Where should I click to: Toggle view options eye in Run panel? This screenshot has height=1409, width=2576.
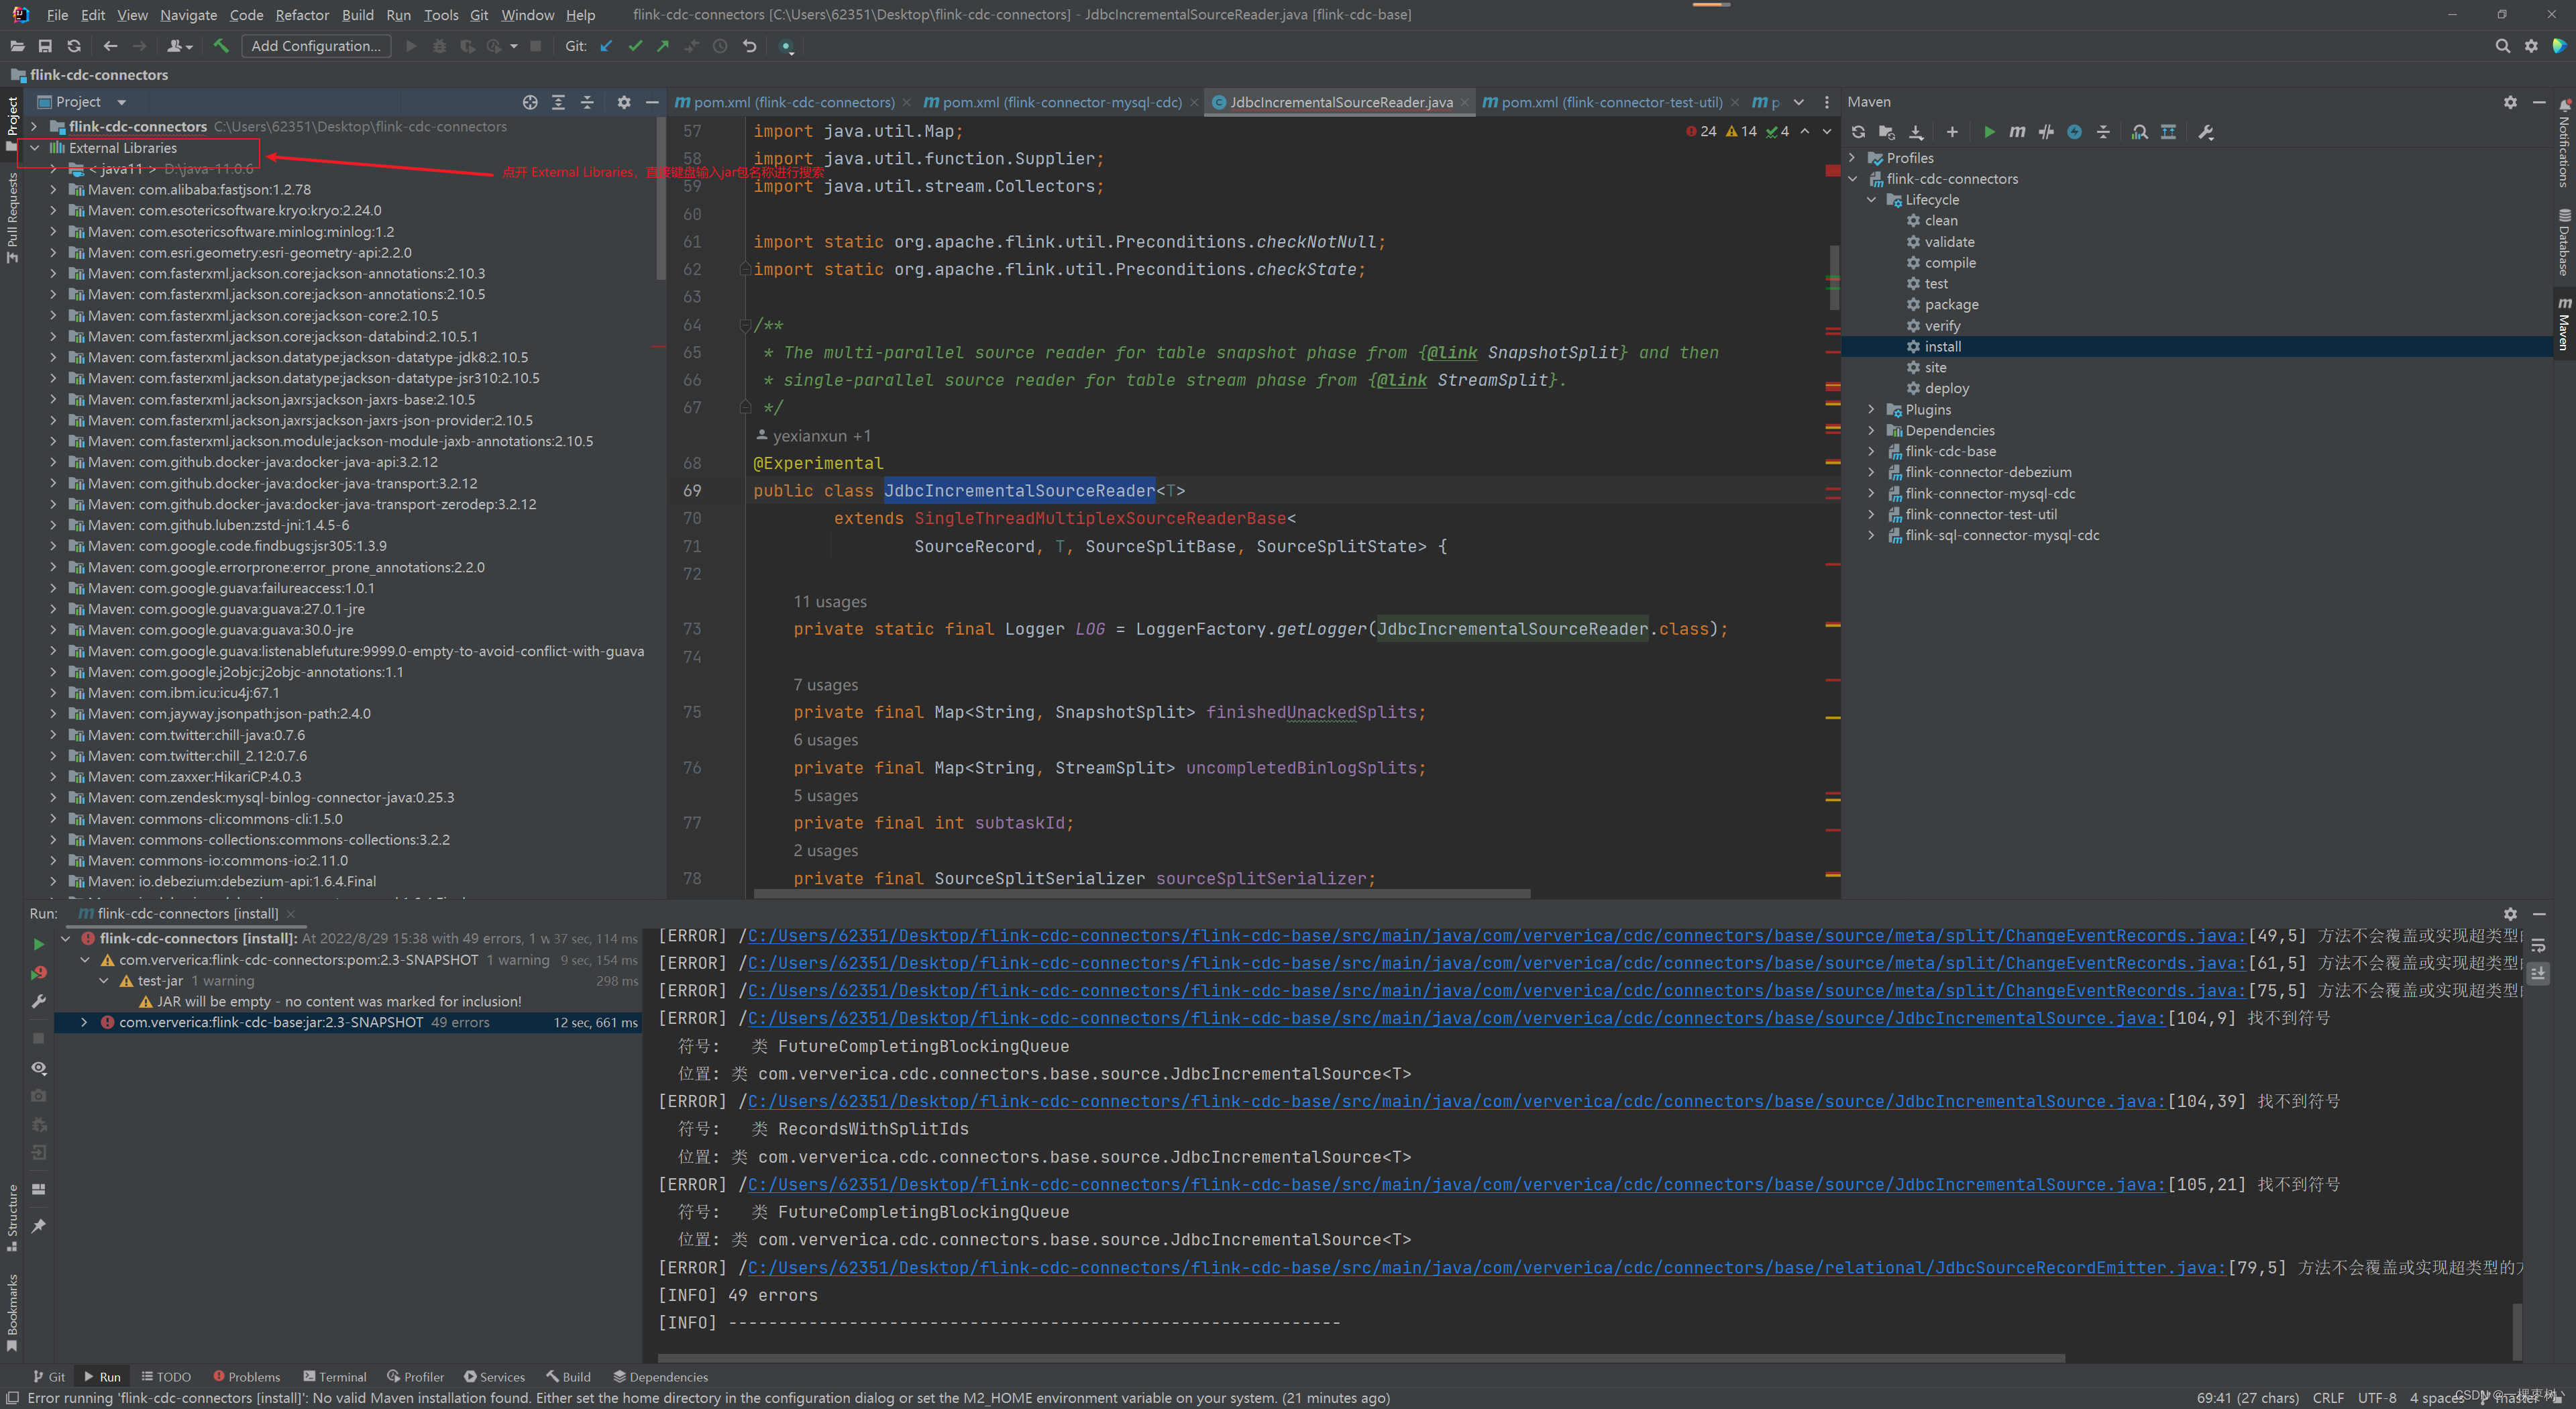click(x=38, y=1068)
